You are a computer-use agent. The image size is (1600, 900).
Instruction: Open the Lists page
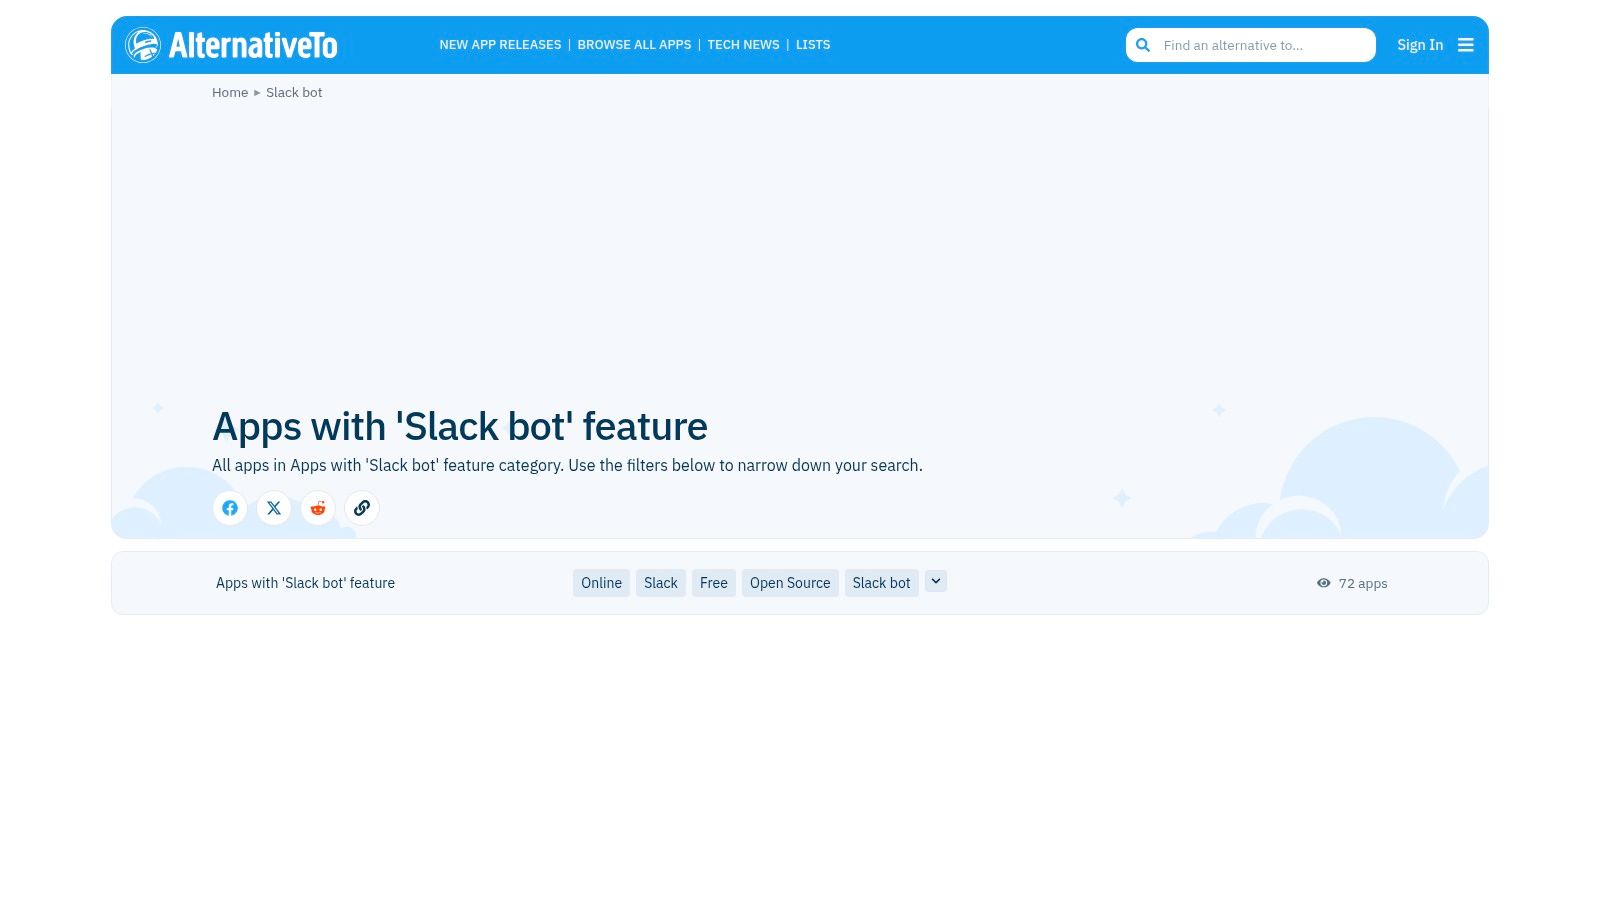tap(813, 45)
